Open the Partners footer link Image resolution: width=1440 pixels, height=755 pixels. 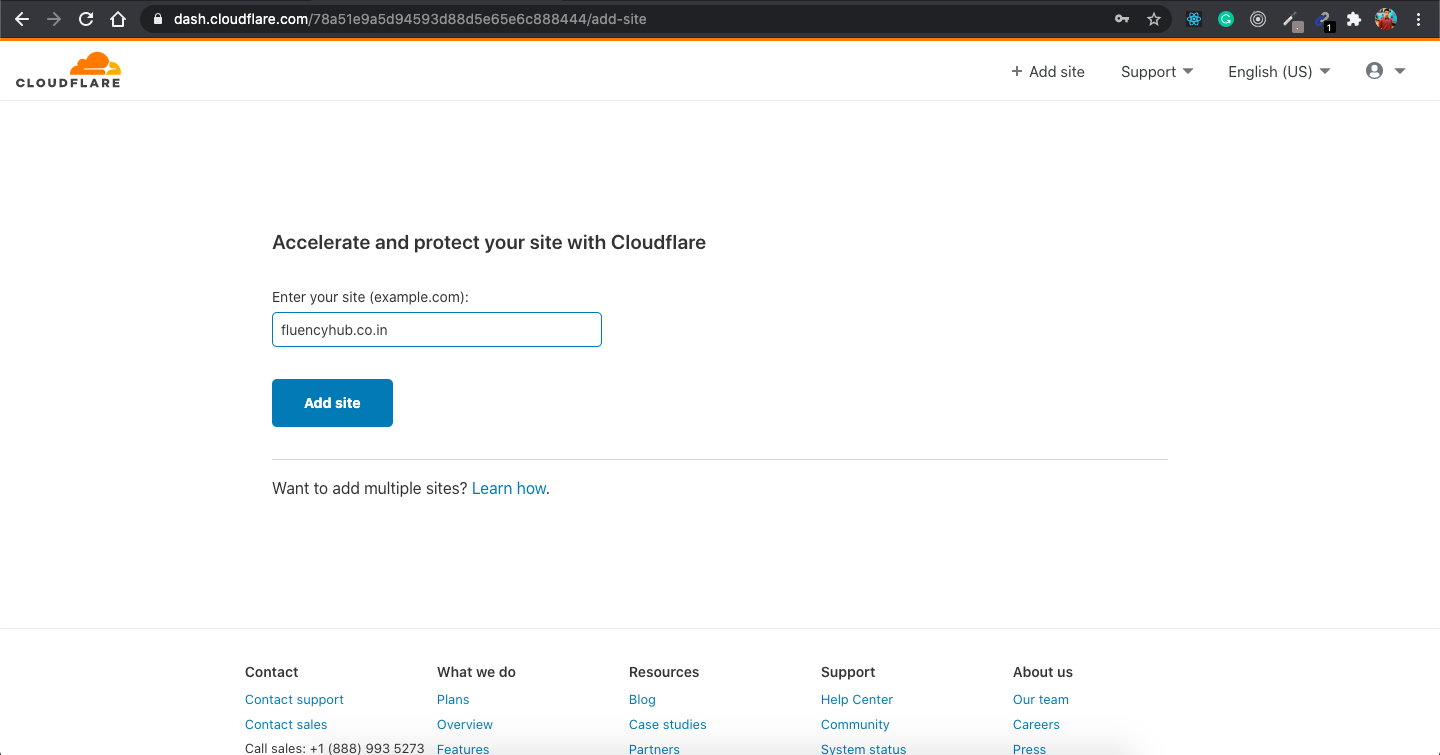point(654,748)
